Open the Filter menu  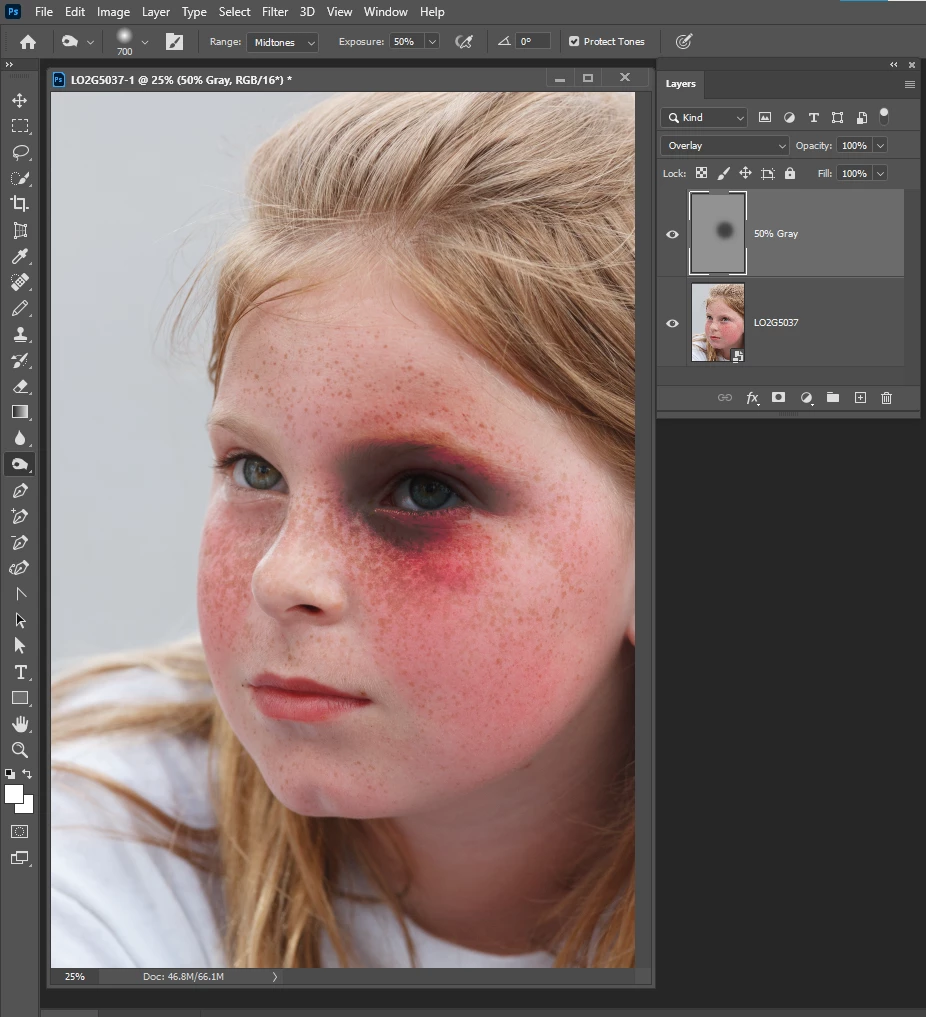pos(275,12)
